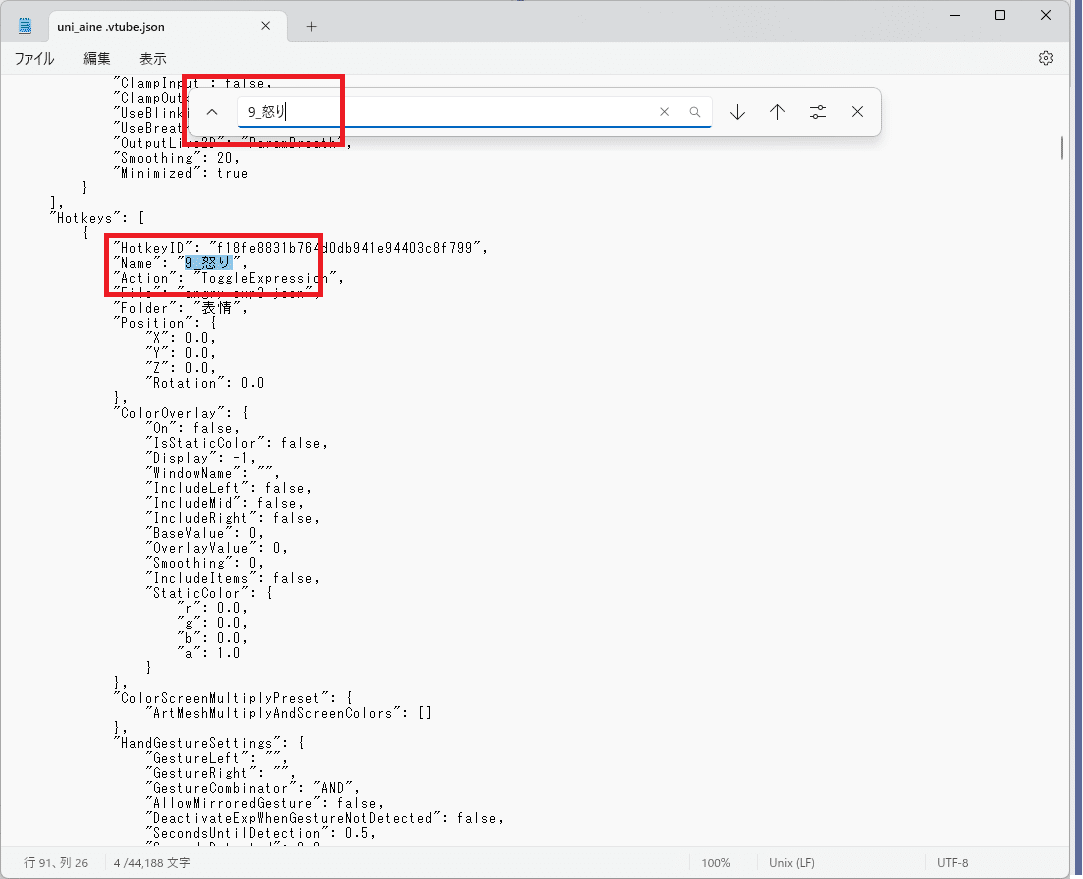Screen dimensions: 1083x879
Task: Click the "AllowMirroredGesture": false line
Action: click(x=265, y=804)
